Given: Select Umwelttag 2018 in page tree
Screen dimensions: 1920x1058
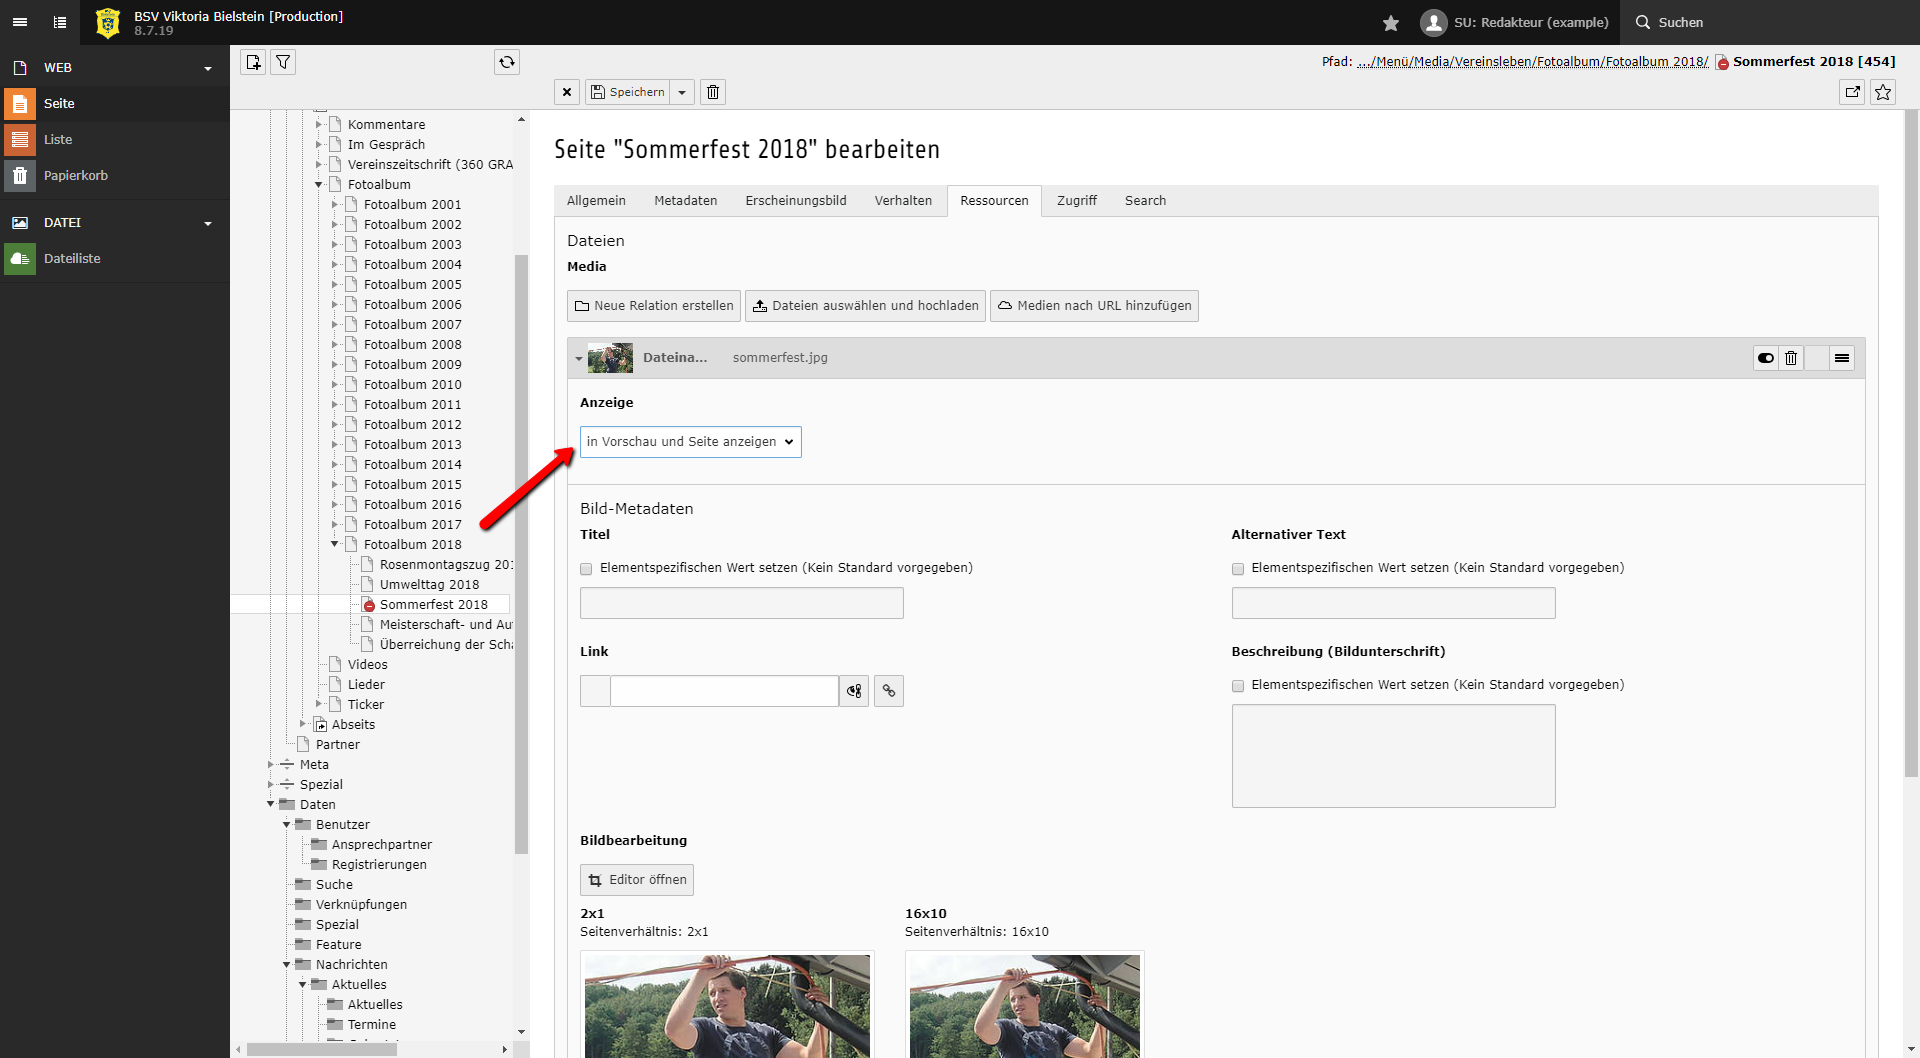Looking at the screenshot, I should click(429, 585).
